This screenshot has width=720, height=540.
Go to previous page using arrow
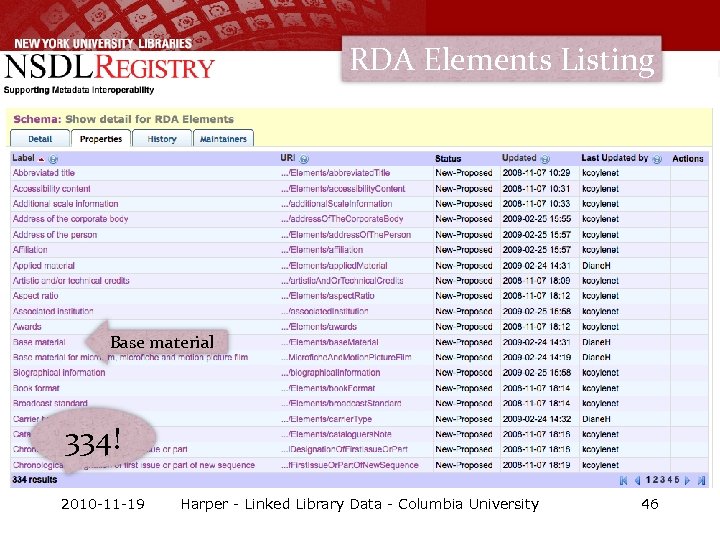[637, 480]
